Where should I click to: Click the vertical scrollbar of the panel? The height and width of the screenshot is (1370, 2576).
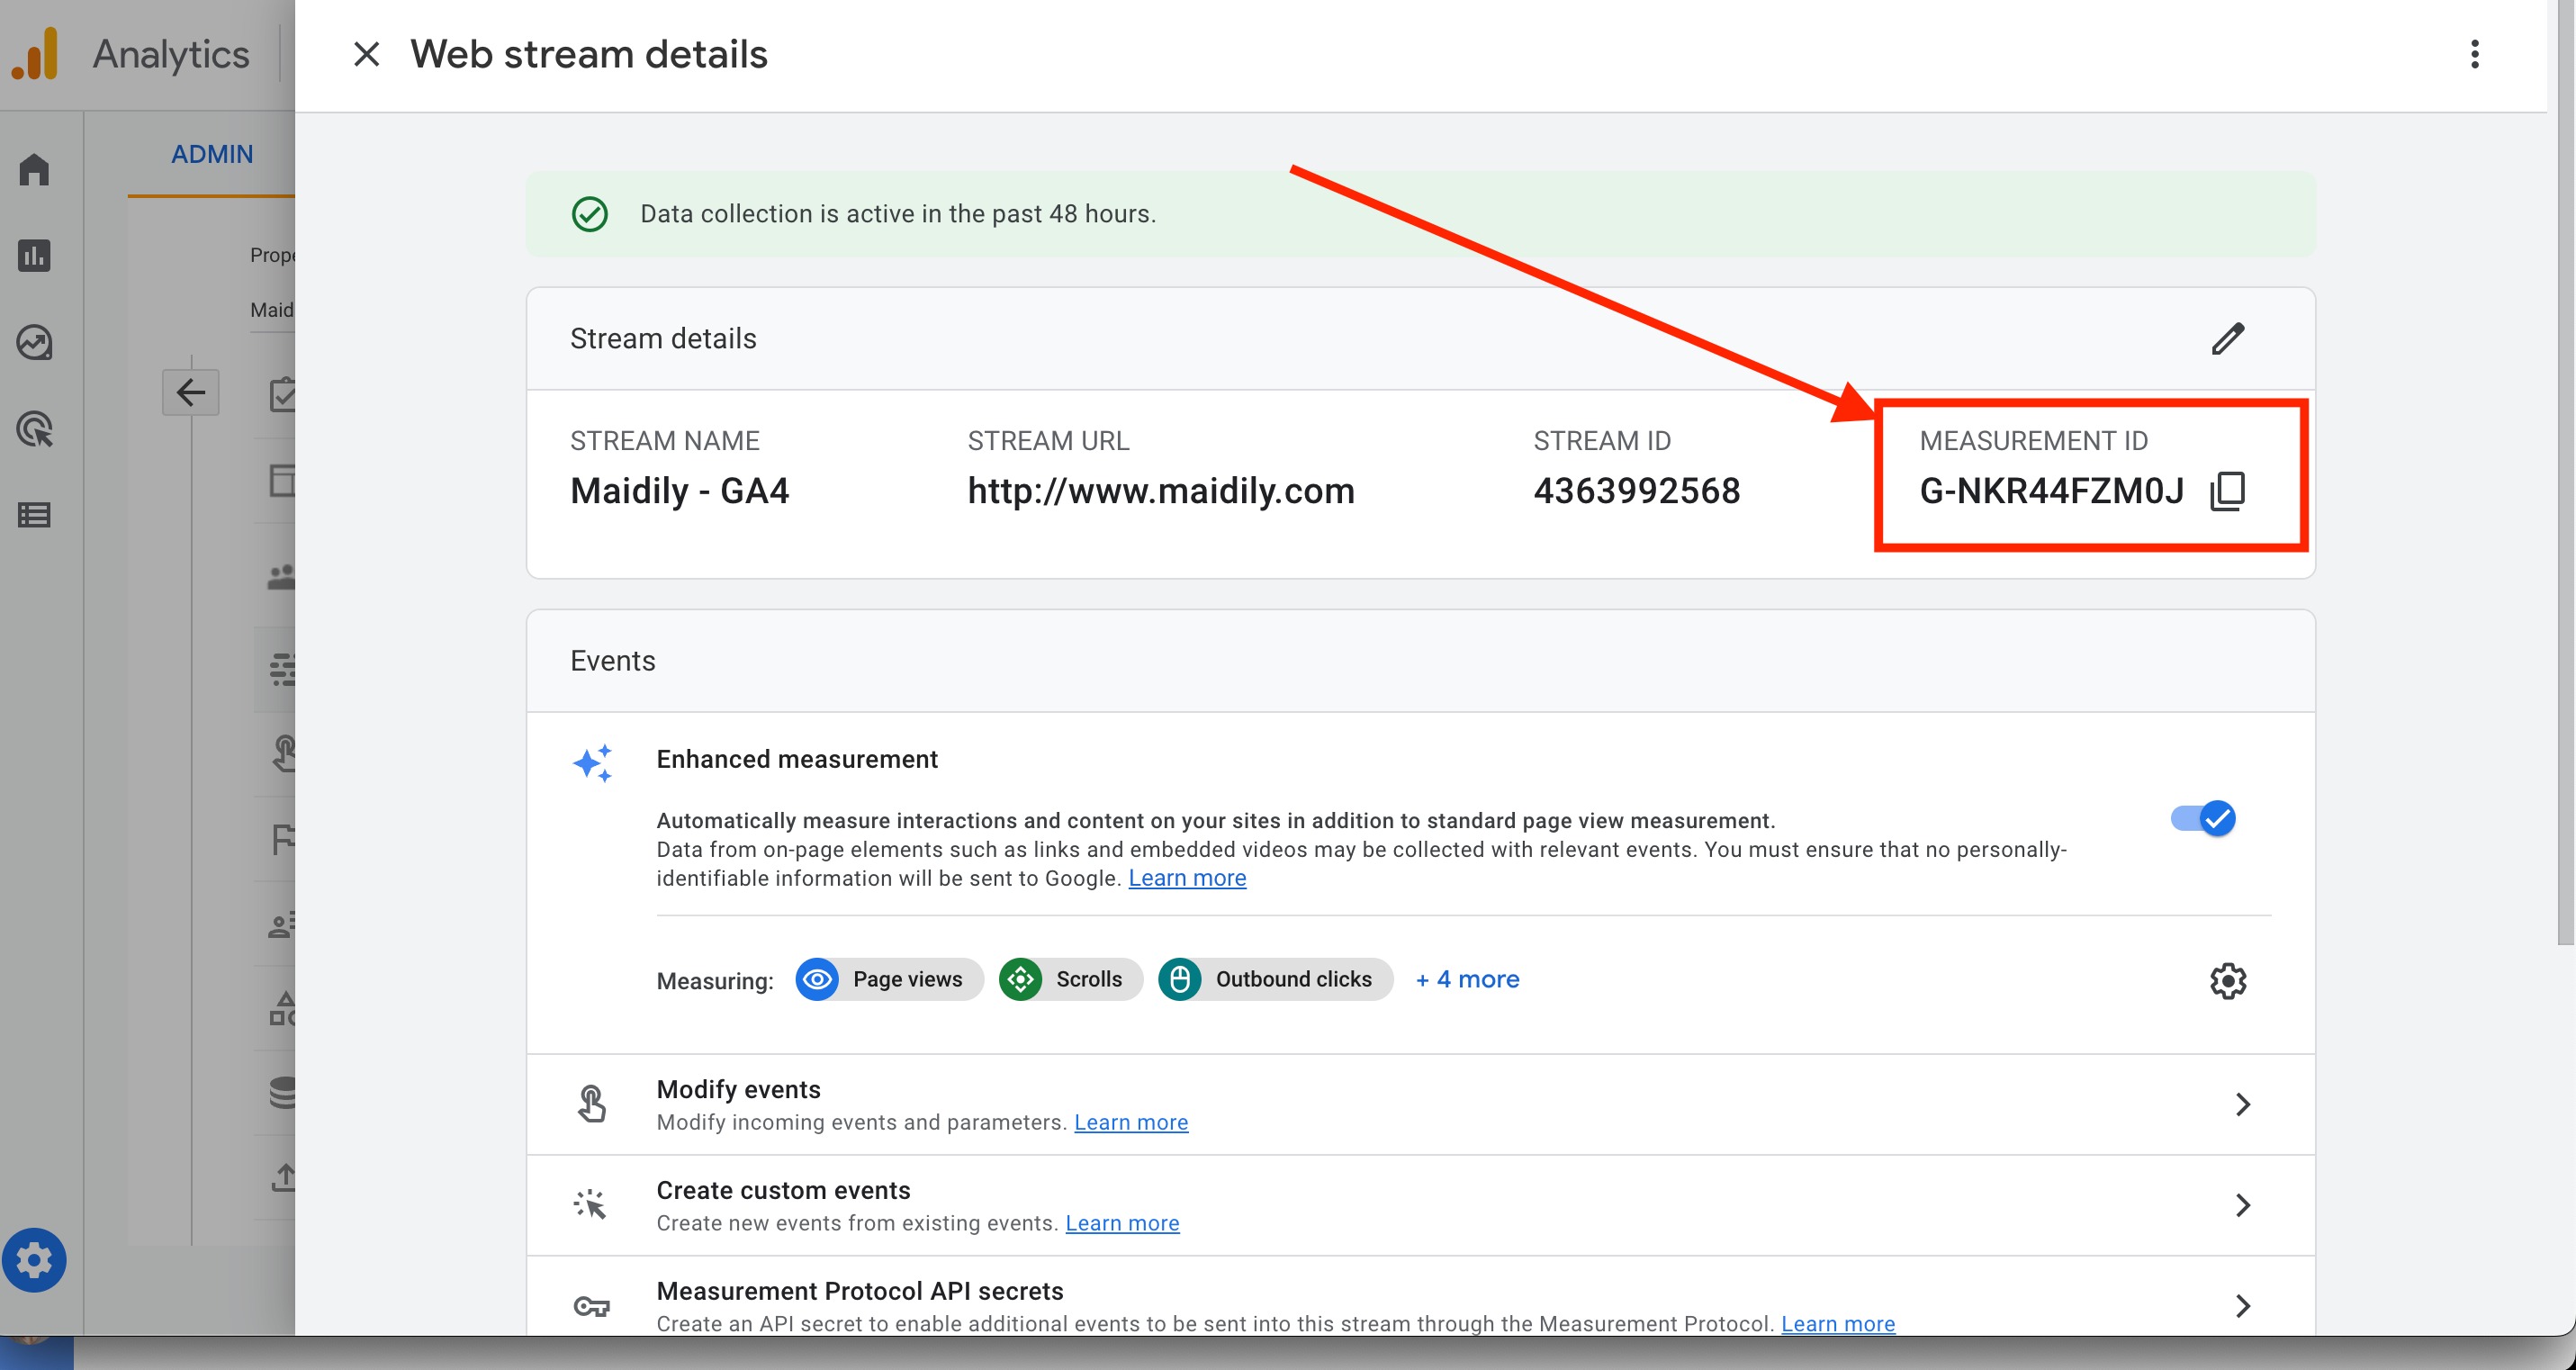tap(2565, 472)
